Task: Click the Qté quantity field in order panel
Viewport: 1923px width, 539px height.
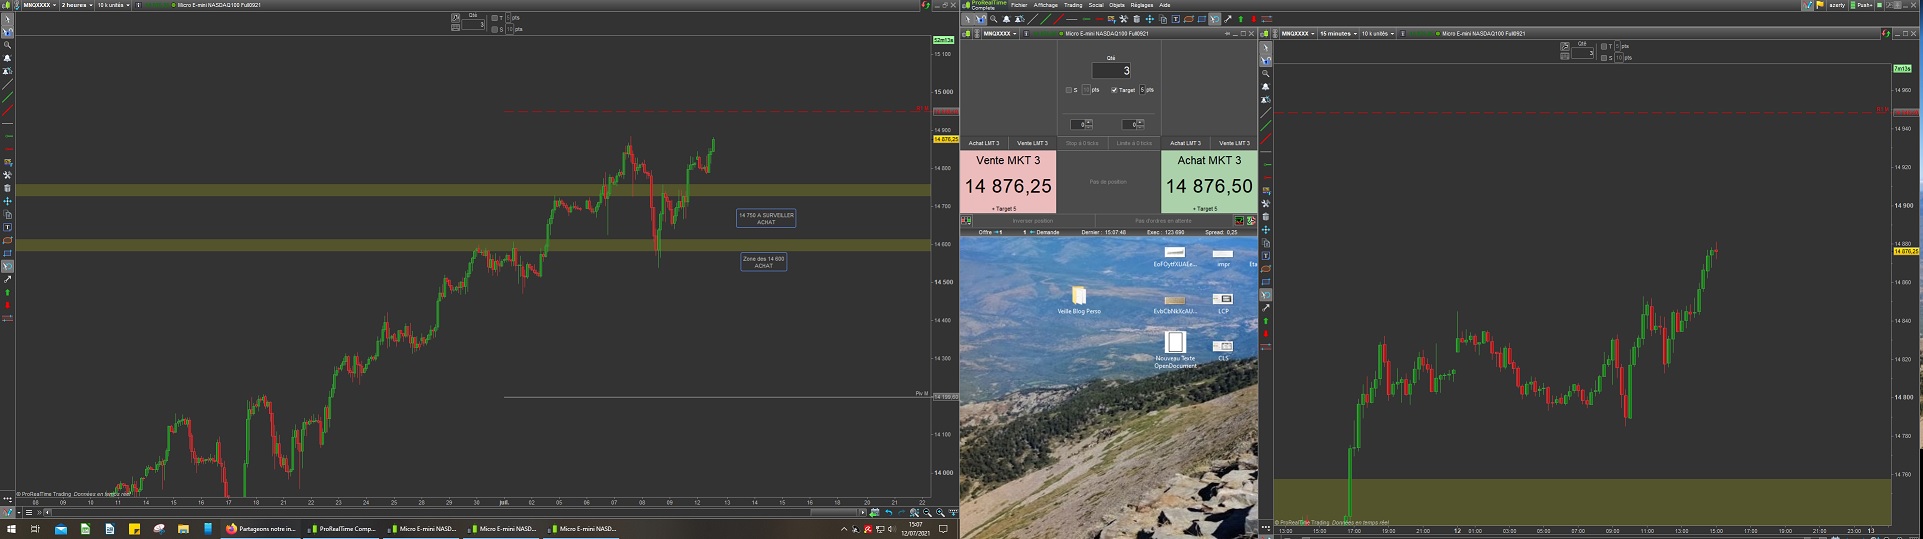Action: tap(1111, 71)
